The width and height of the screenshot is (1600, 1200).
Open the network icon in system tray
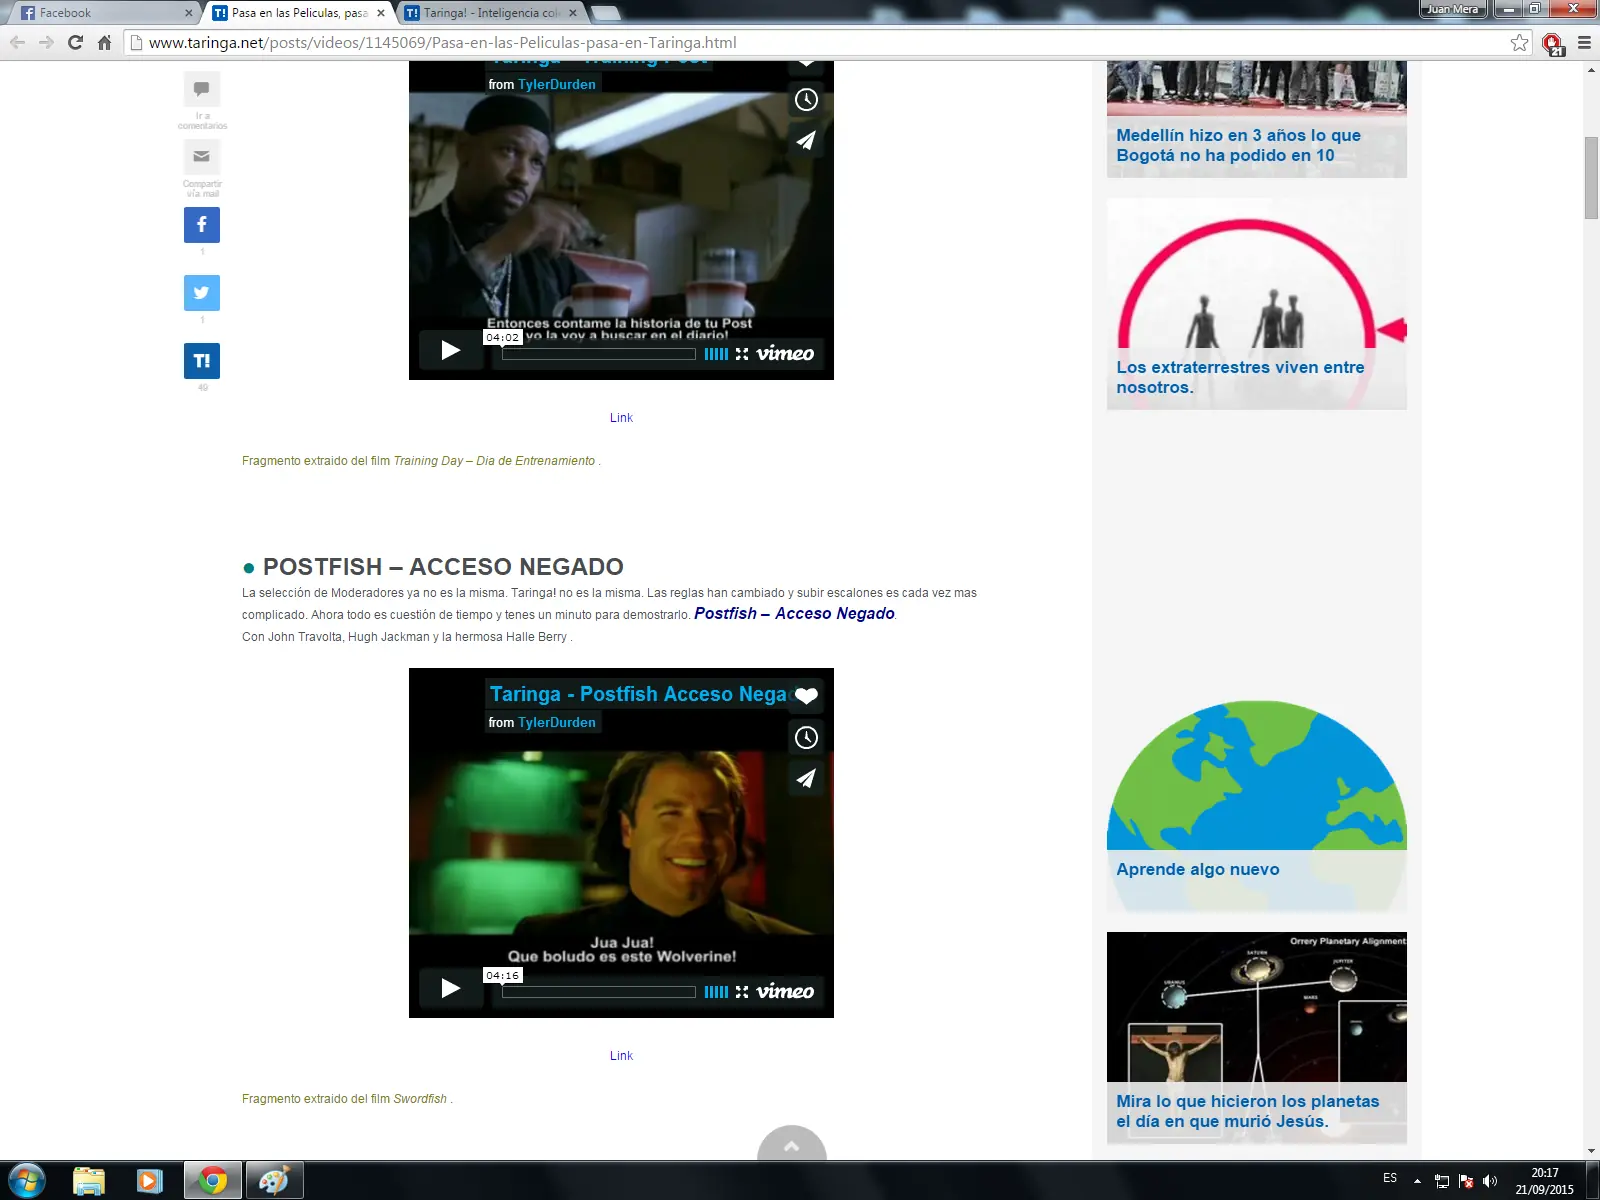point(1442,1181)
